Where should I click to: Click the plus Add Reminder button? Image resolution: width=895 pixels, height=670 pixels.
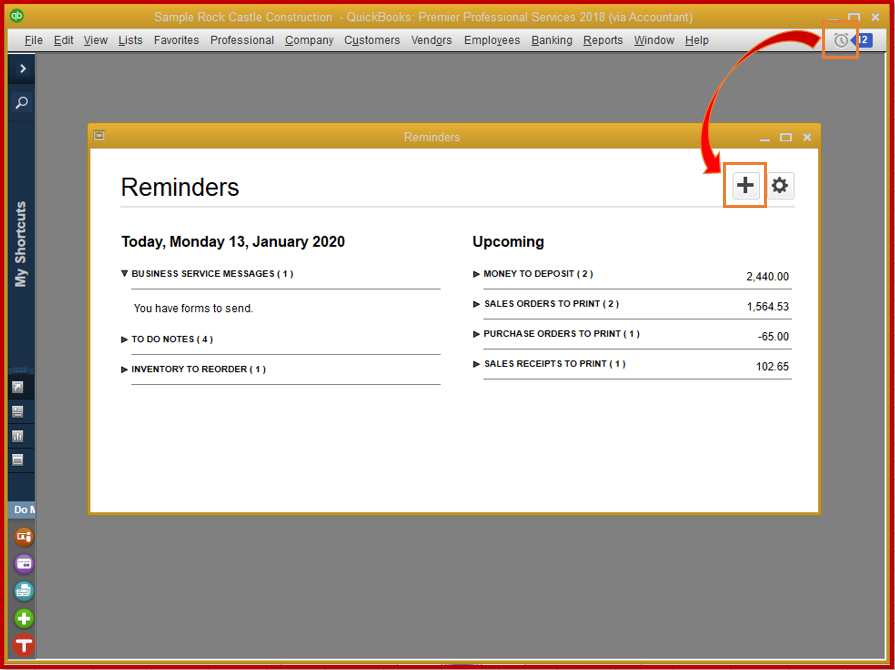(745, 185)
